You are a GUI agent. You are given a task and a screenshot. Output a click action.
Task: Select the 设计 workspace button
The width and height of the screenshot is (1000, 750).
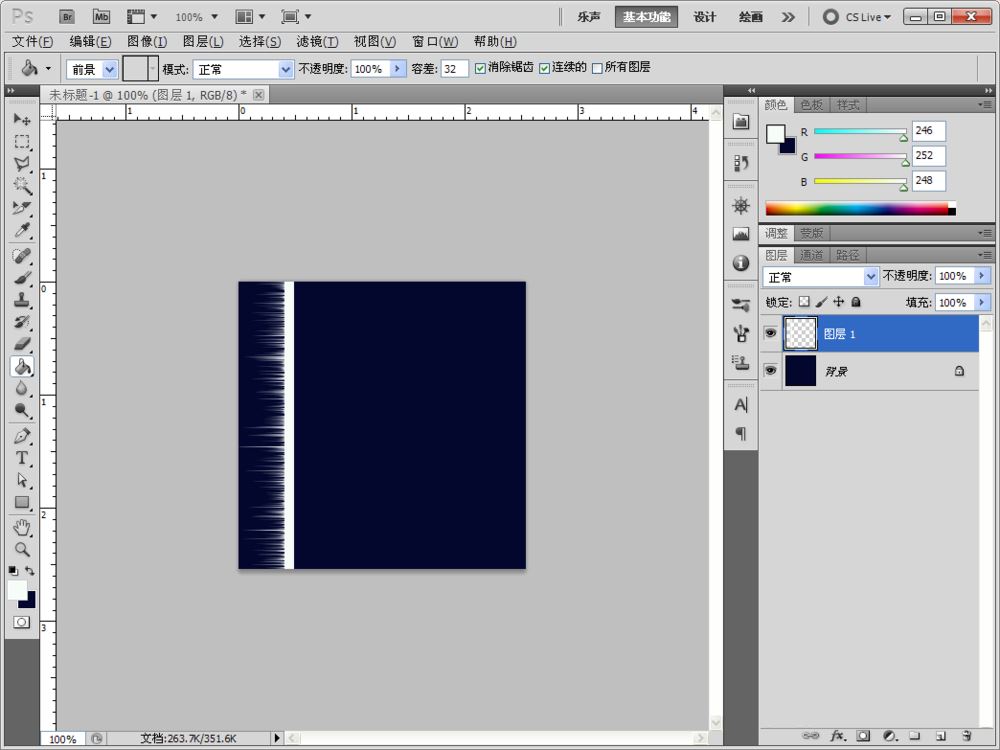(705, 17)
